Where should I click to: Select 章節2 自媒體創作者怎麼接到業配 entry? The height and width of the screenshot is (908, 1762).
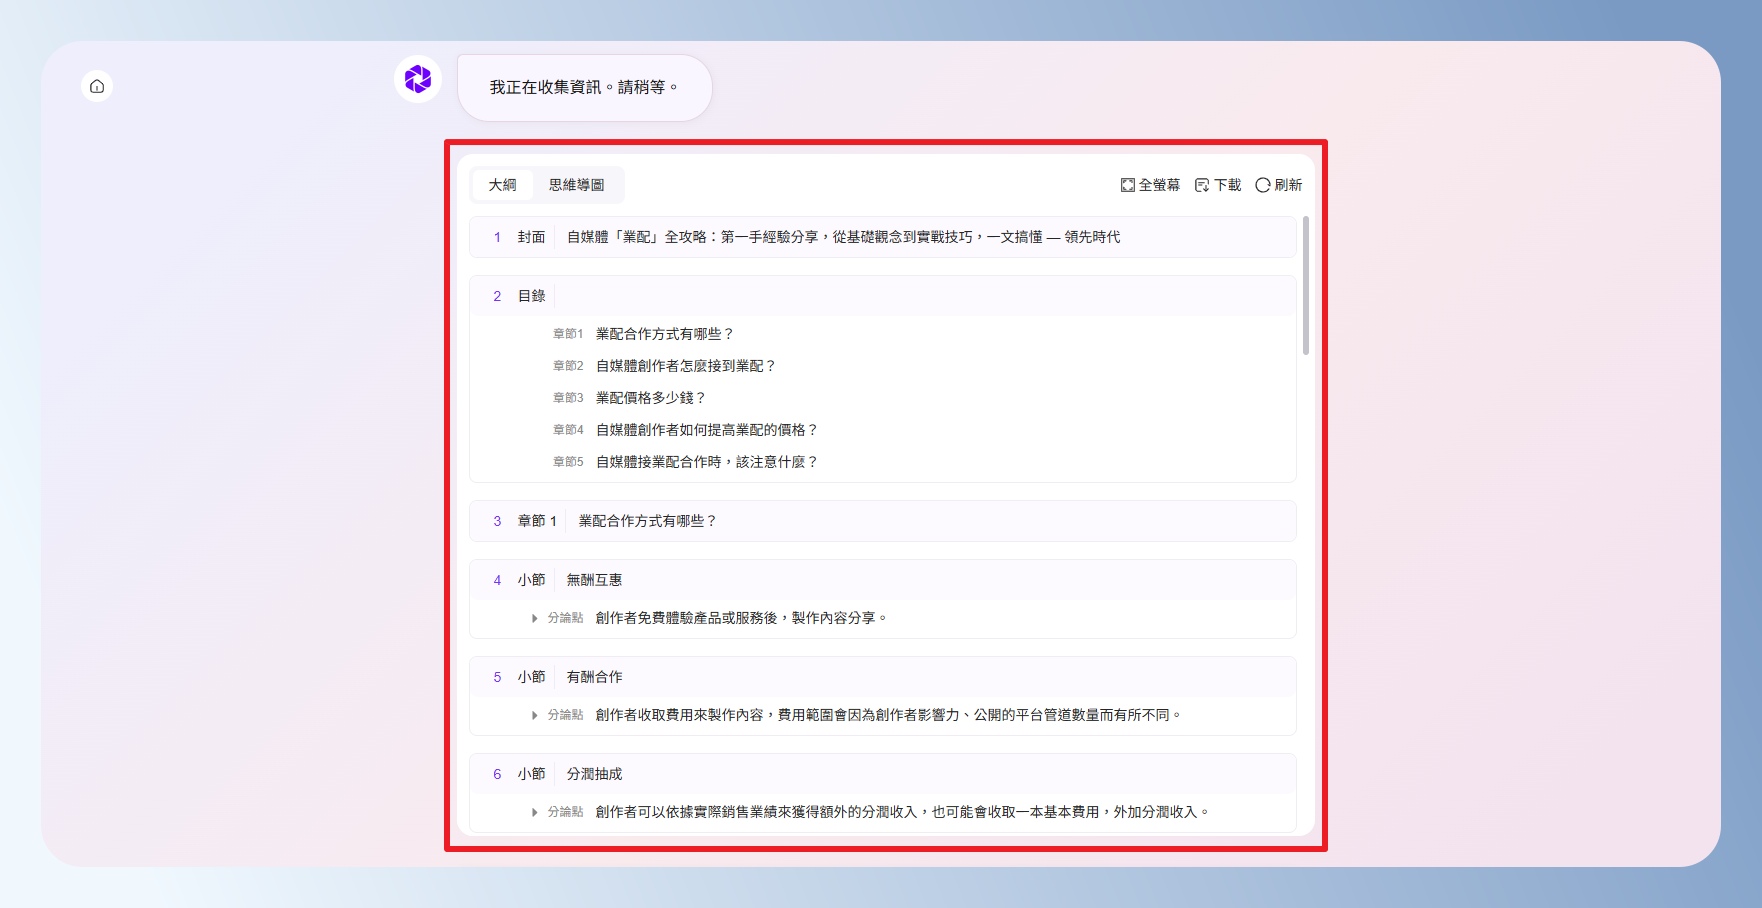point(685,366)
